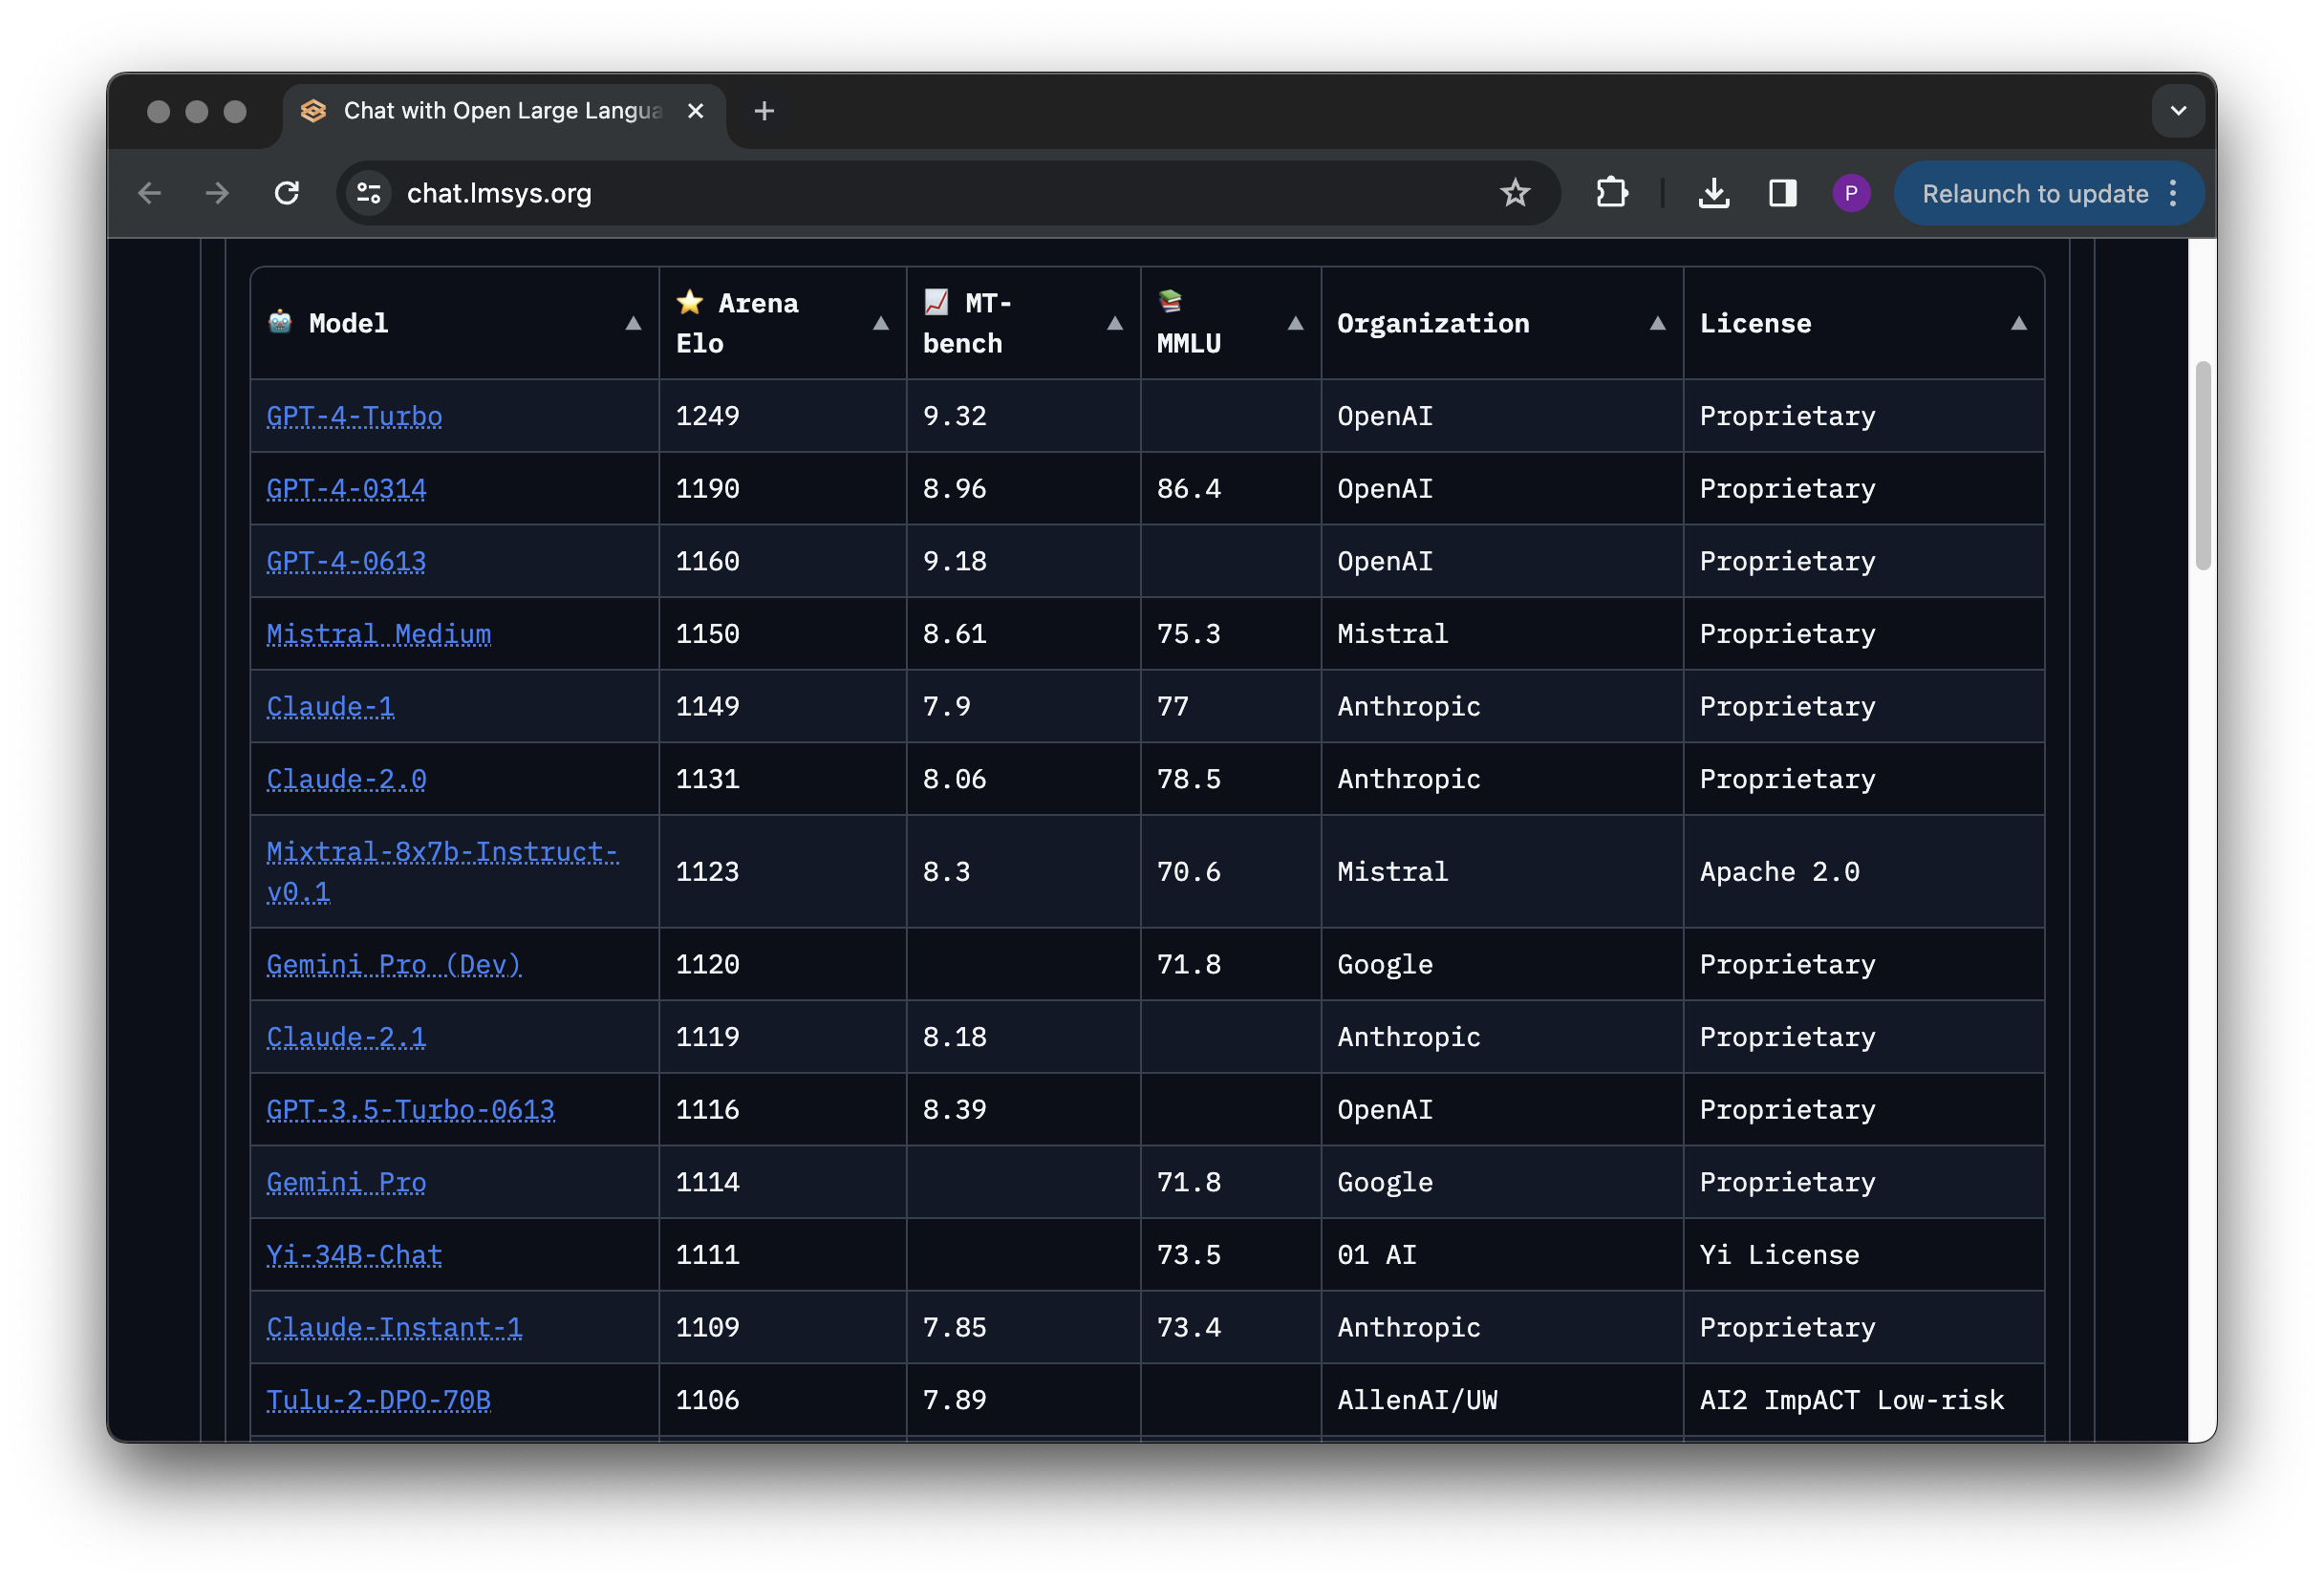Image resolution: width=2324 pixels, height=1584 pixels.
Task: Toggle sort order on the Organization column
Action: (1658, 323)
